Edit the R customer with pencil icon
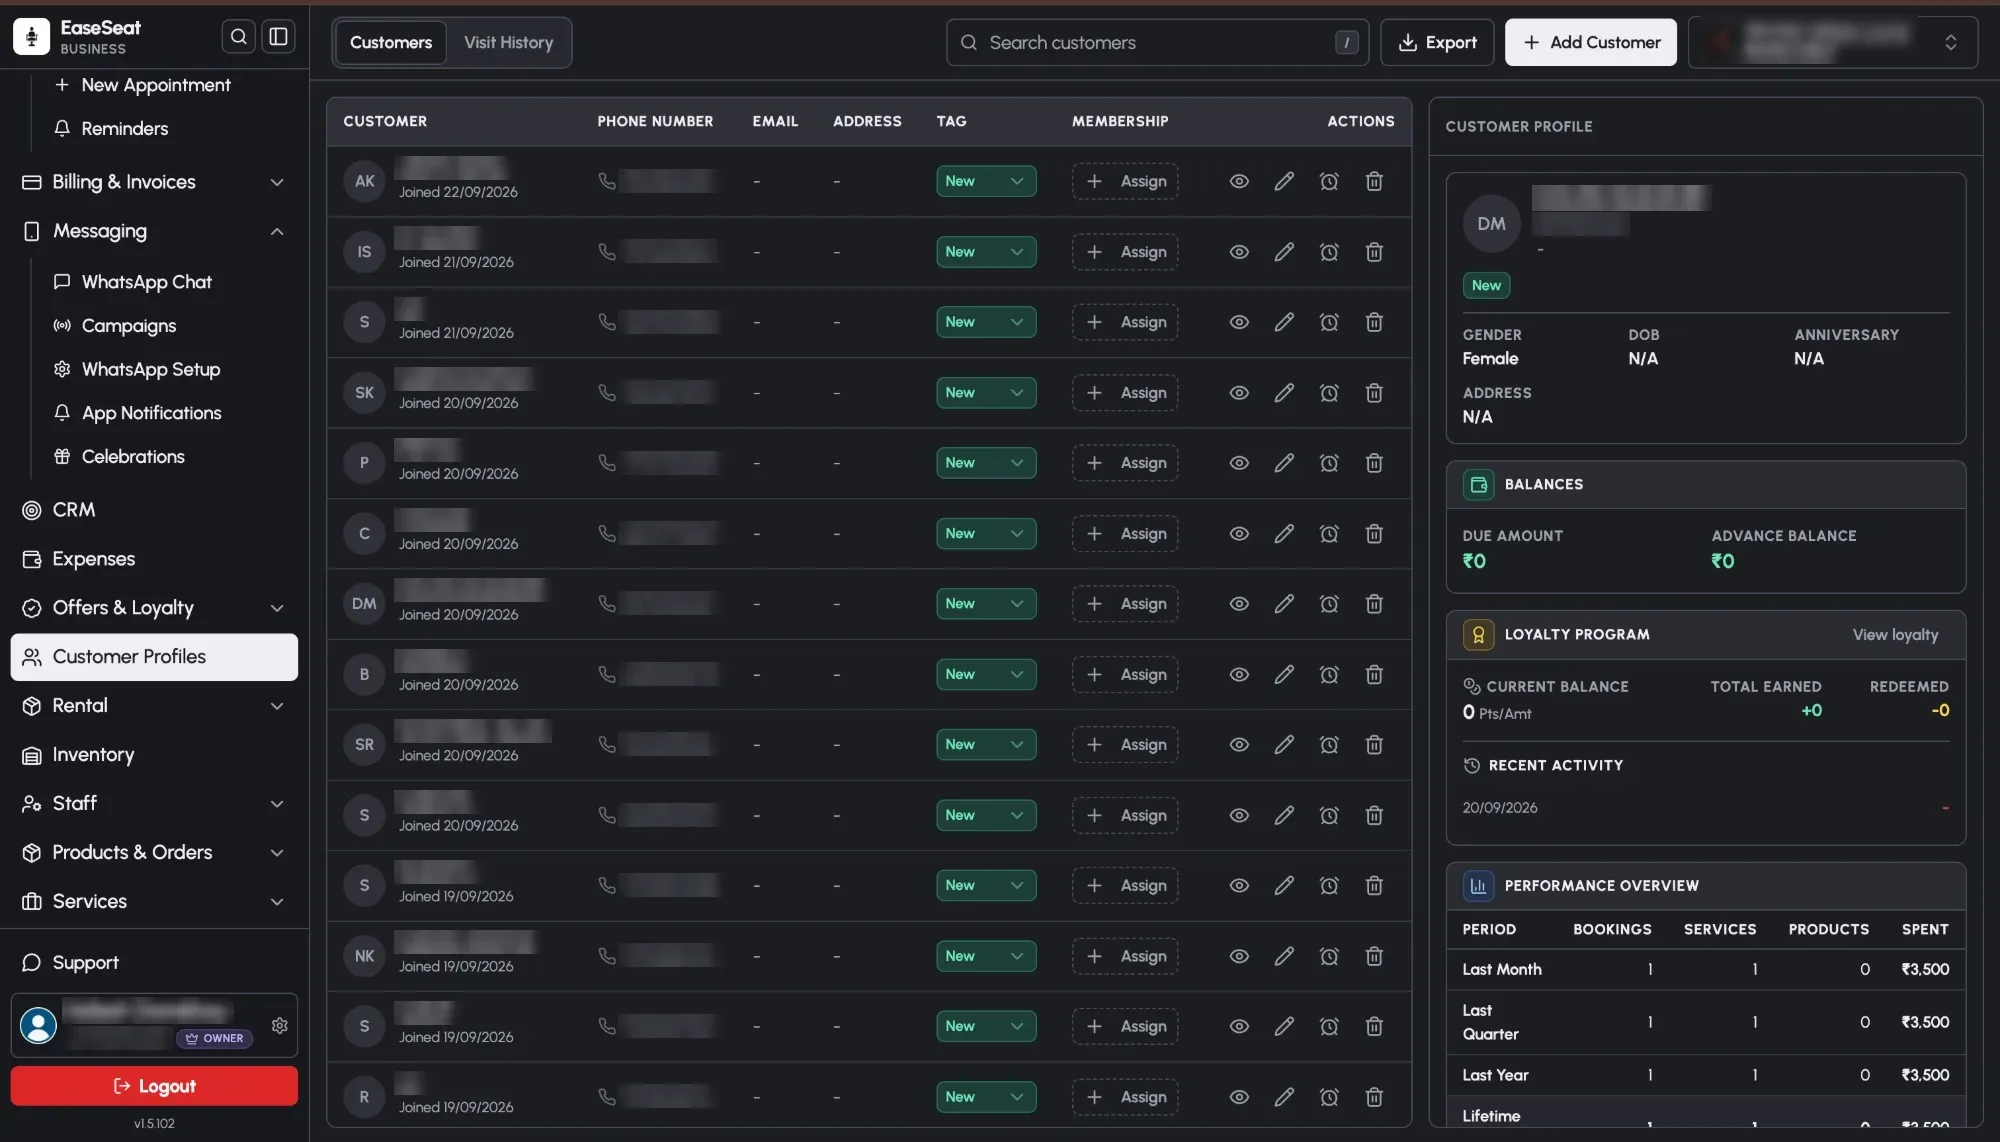This screenshot has width=2000, height=1142. click(x=1284, y=1097)
